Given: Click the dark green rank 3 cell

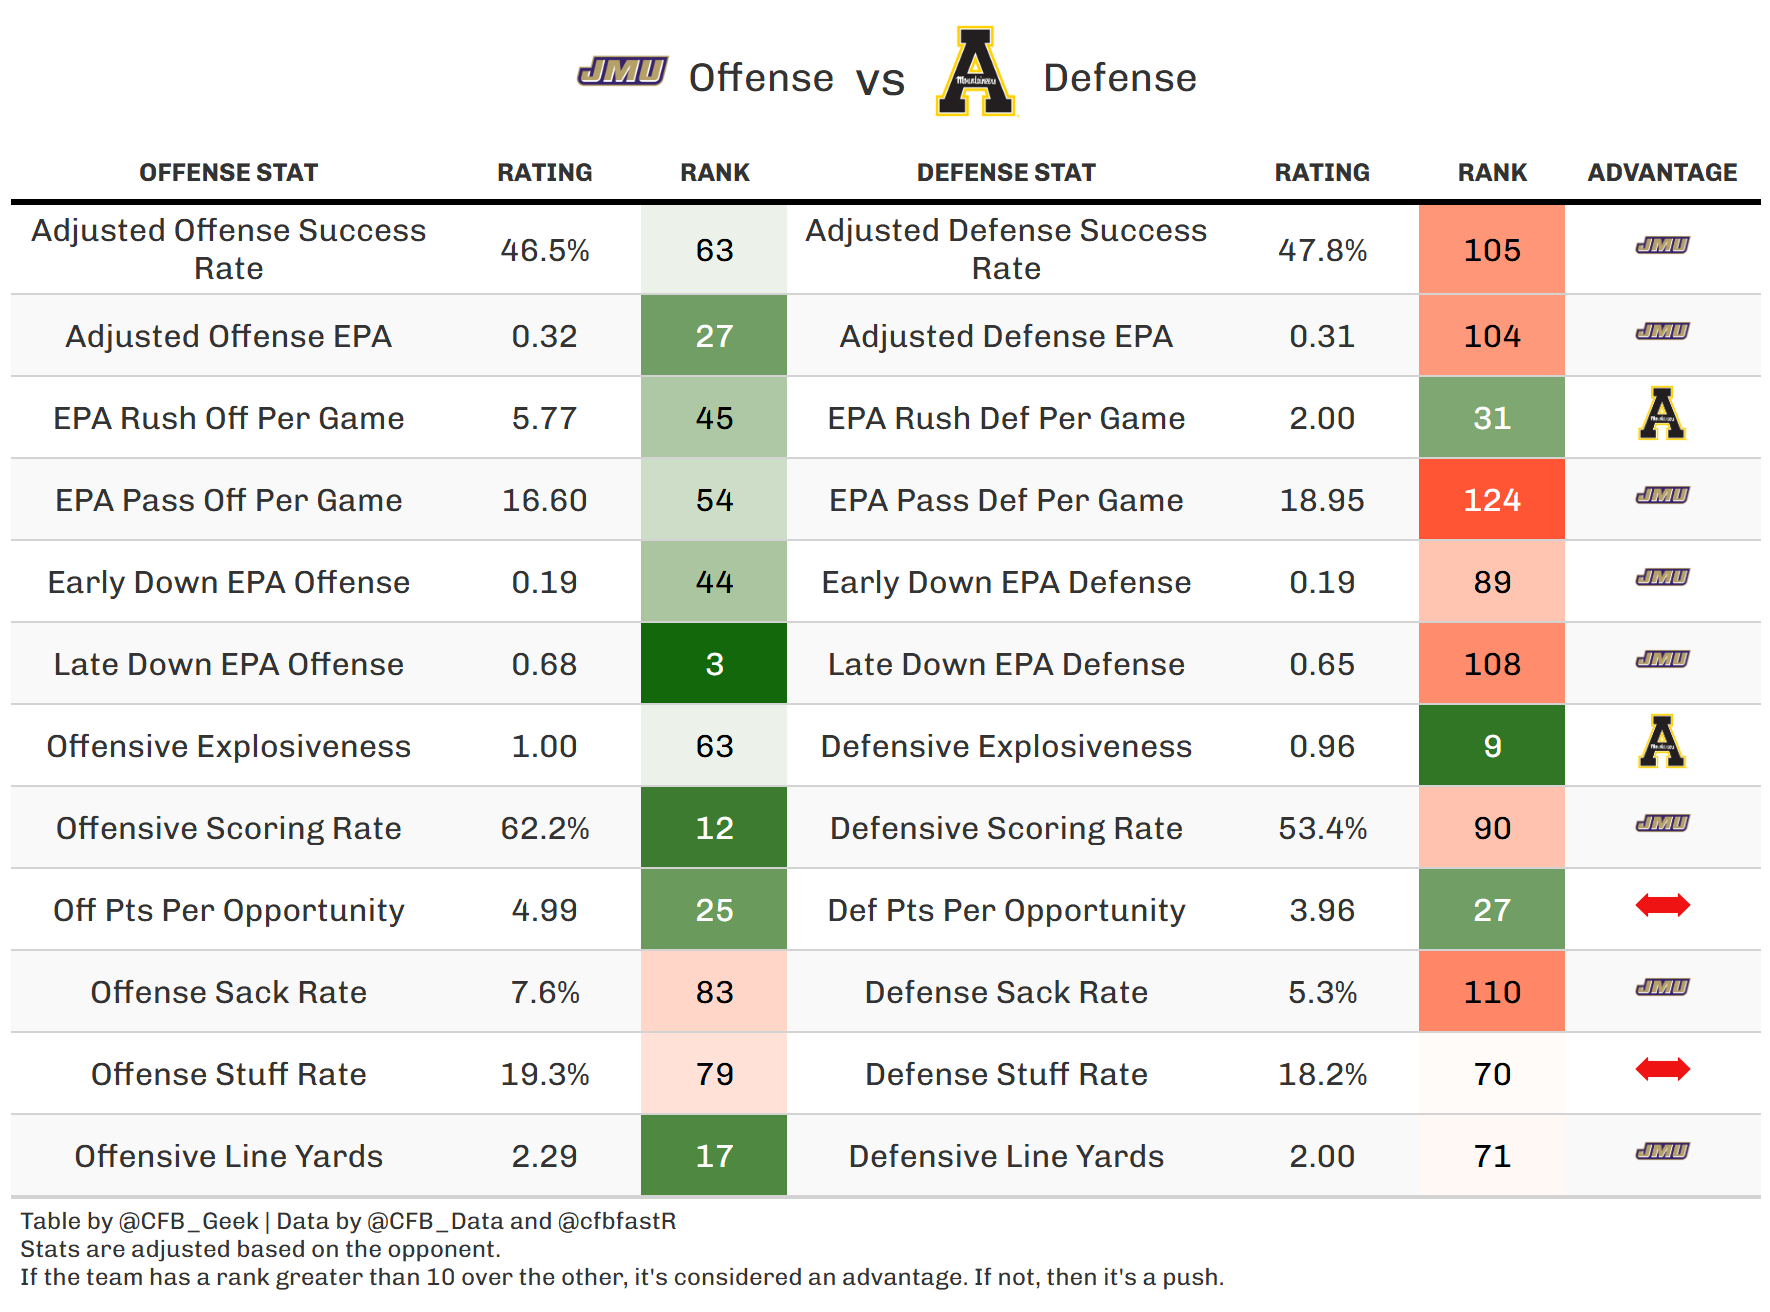Looking at the screenshot, I should 714,664.
